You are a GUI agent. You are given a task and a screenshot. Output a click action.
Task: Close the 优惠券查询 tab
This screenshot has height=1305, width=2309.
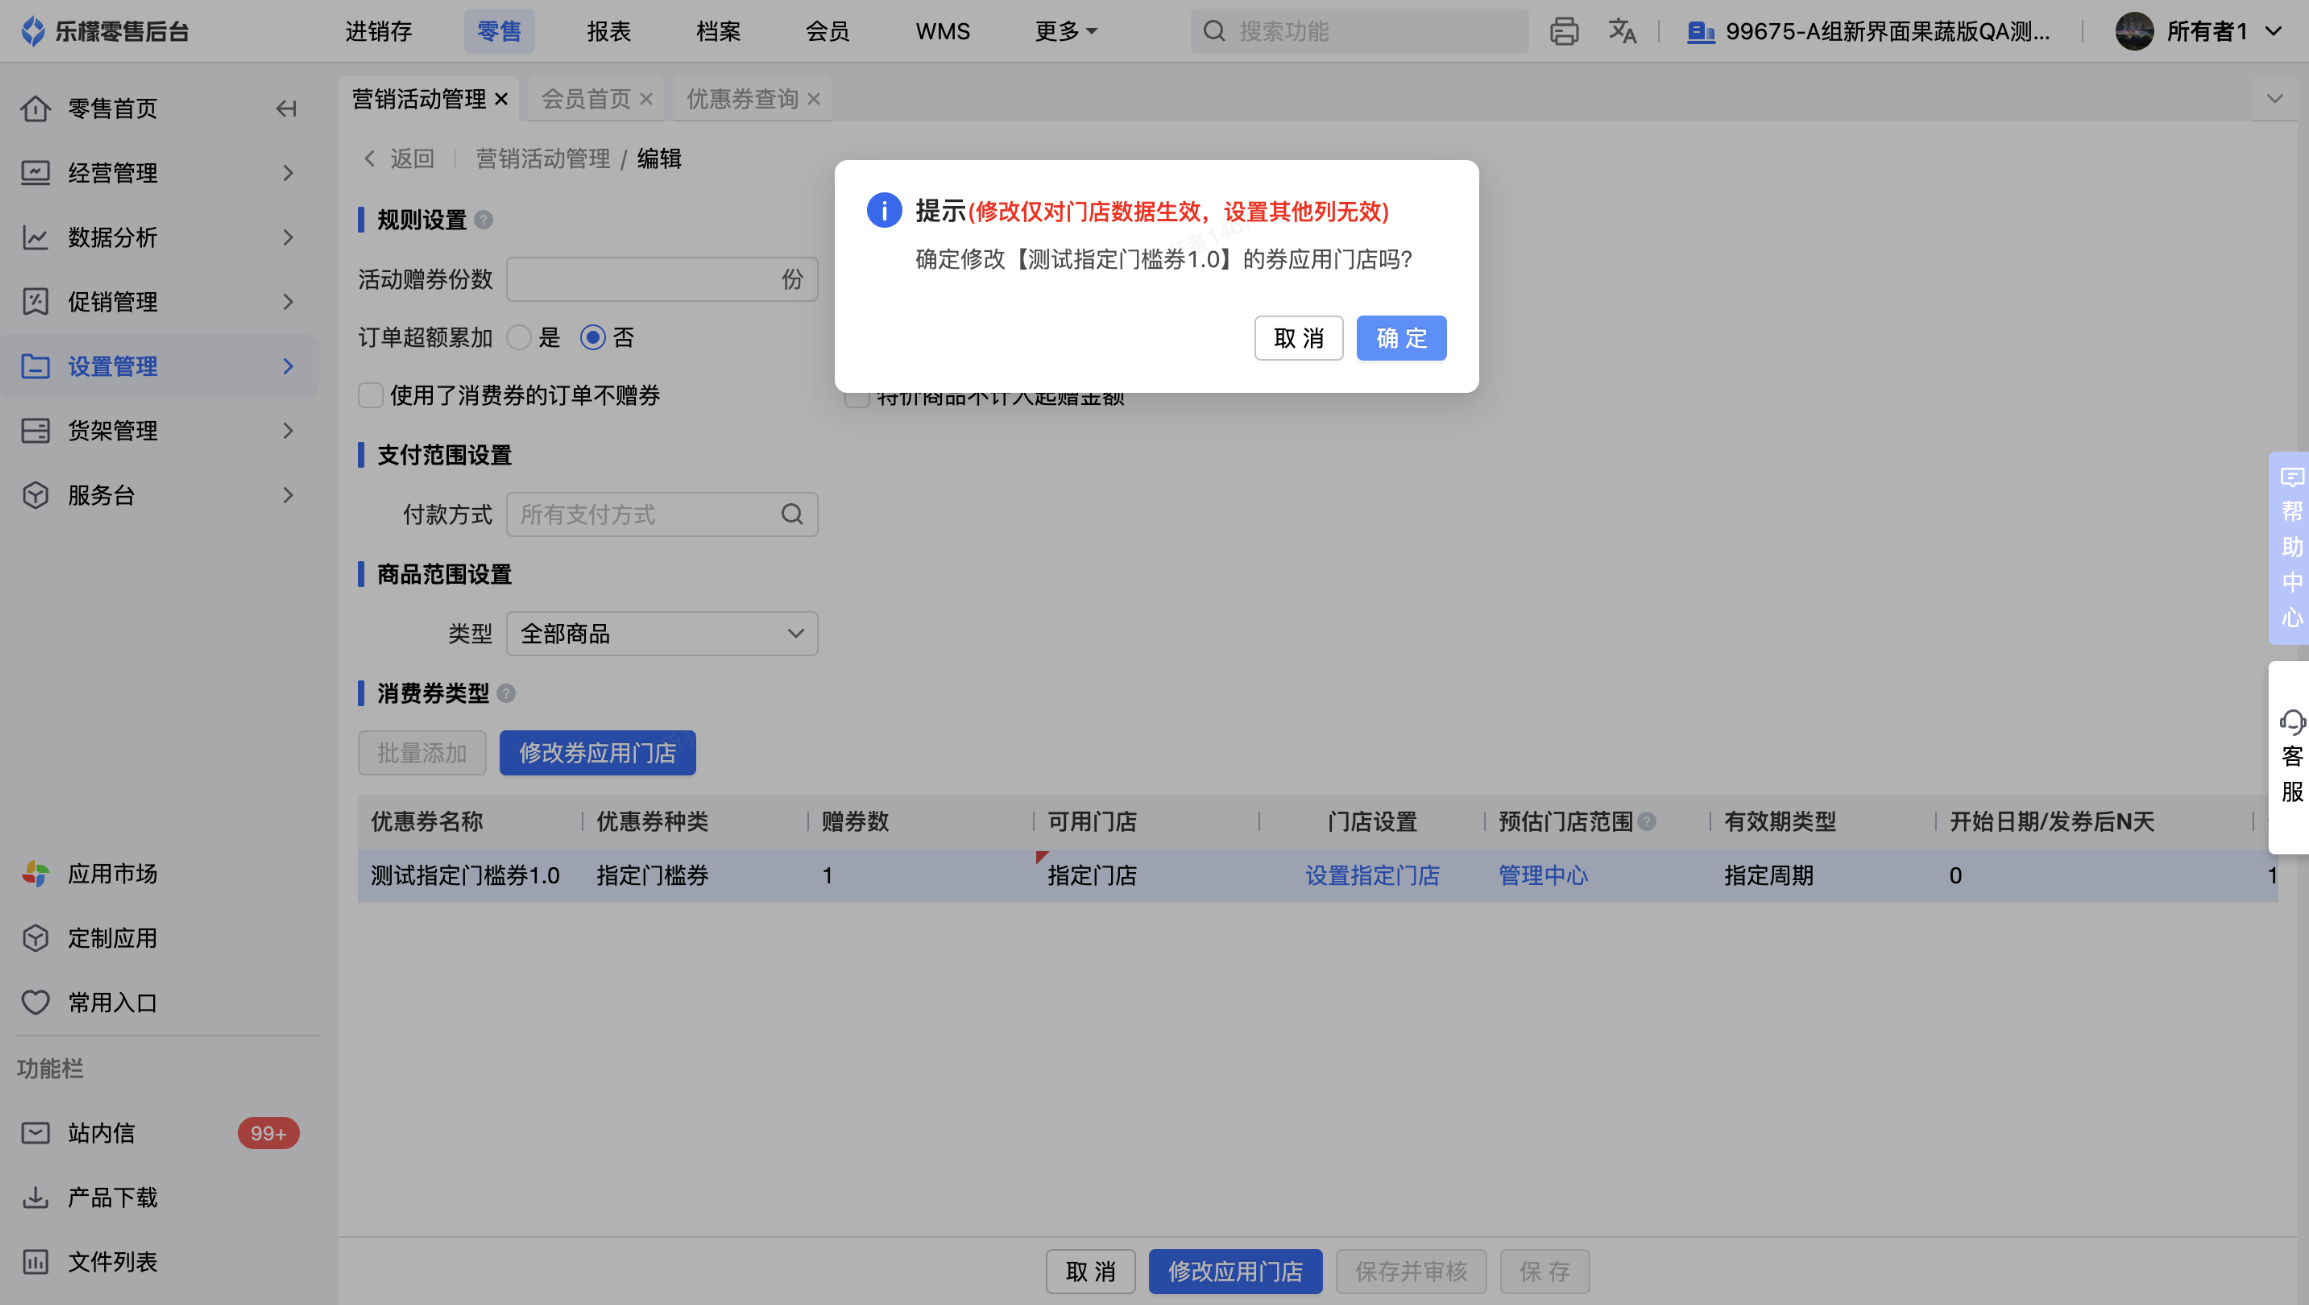tap(814, 99)
